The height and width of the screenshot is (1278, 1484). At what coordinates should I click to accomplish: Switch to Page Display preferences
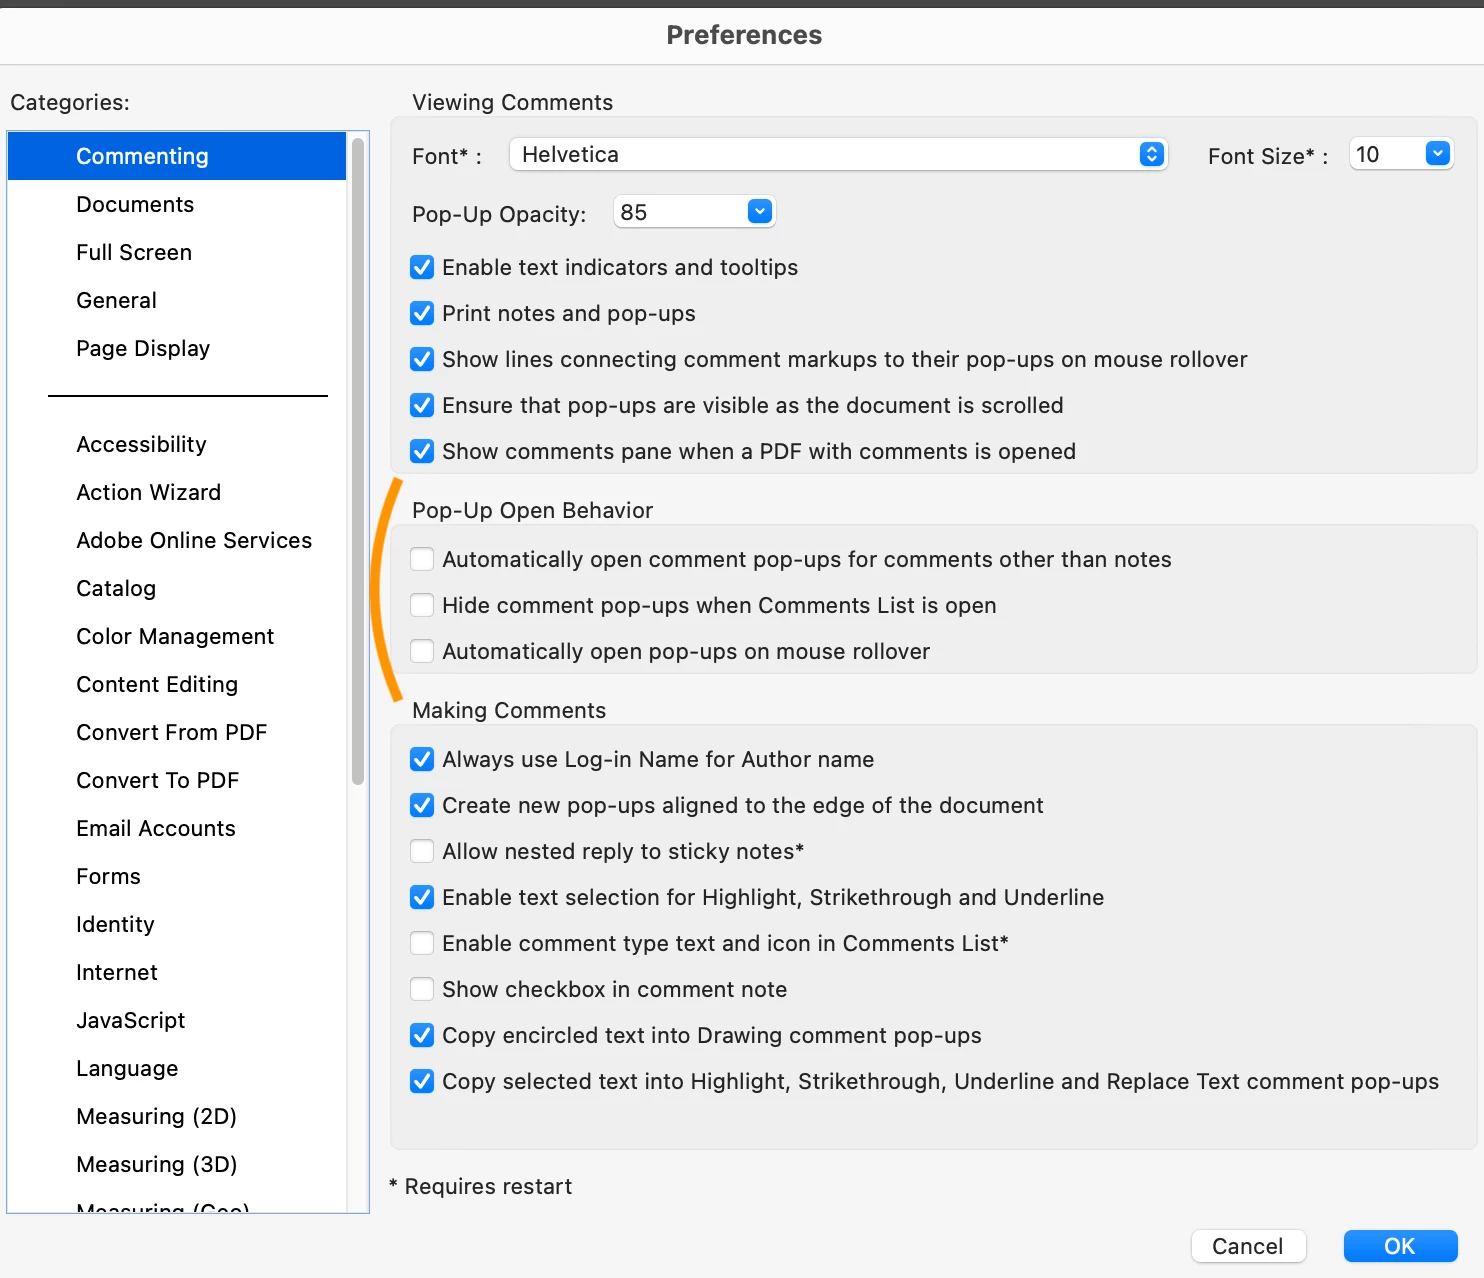pyautogui.click(x=143, y=349)
